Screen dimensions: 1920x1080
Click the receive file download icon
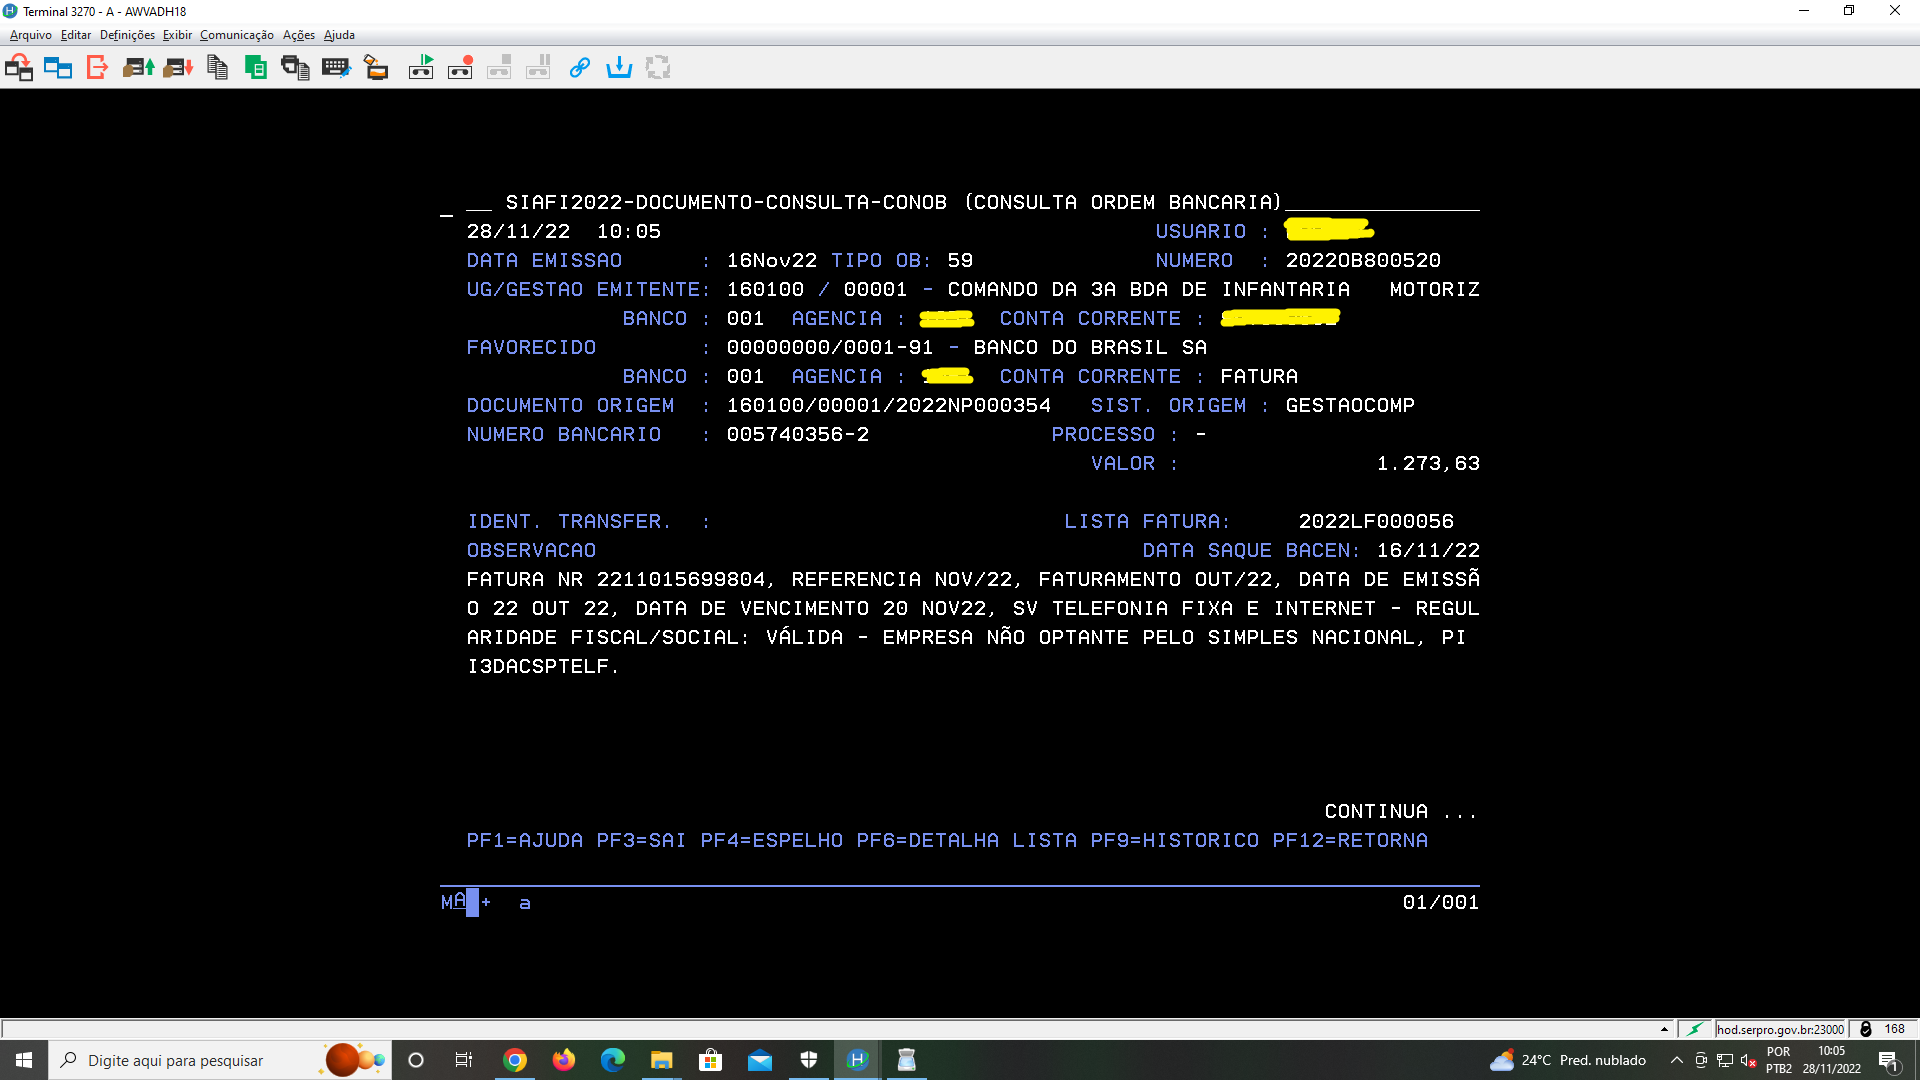click(178, 68)
